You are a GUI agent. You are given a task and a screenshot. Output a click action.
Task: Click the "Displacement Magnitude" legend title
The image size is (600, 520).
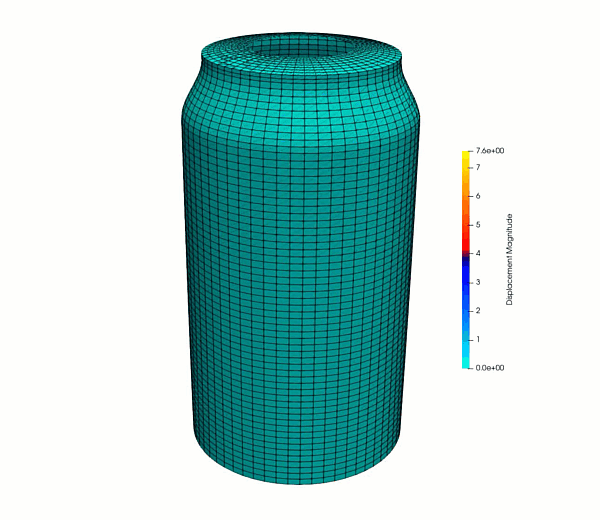[x=509, y=259]
